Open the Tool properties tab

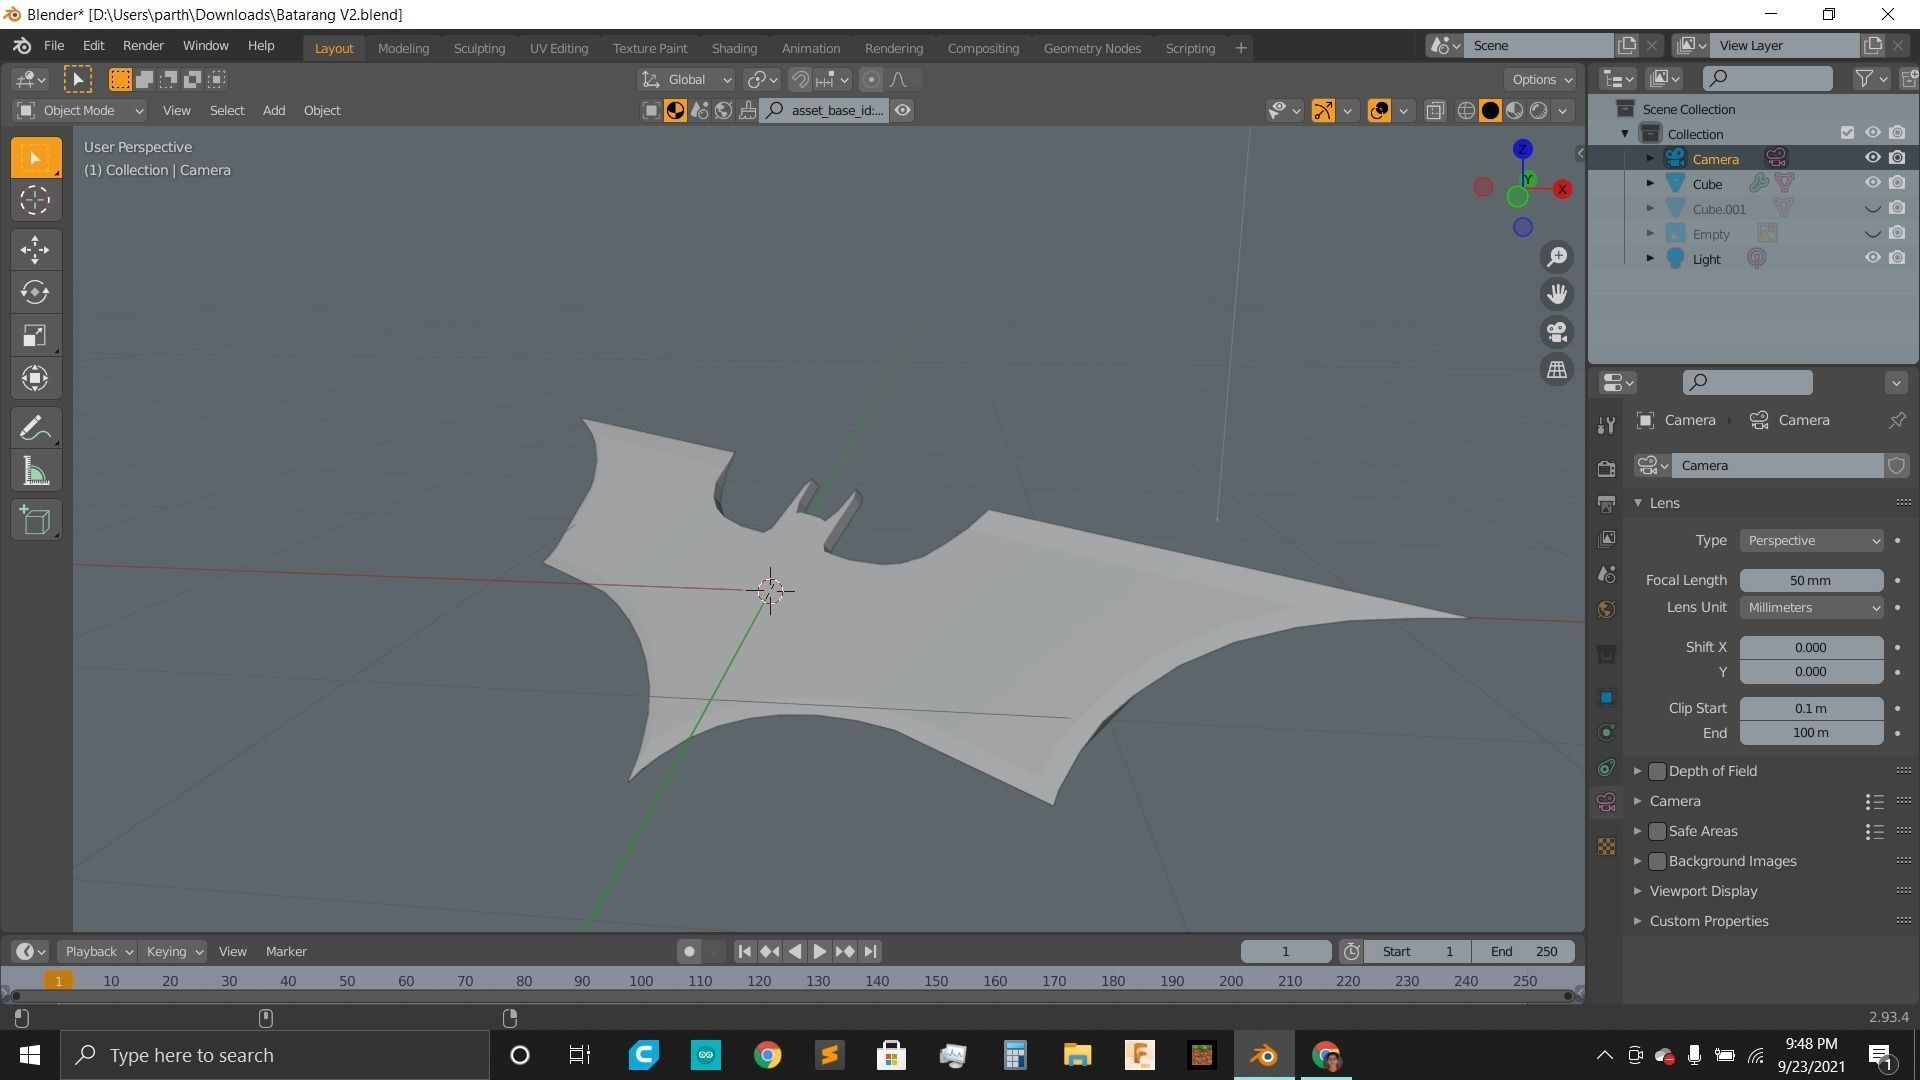click(x=1606, y=425)
